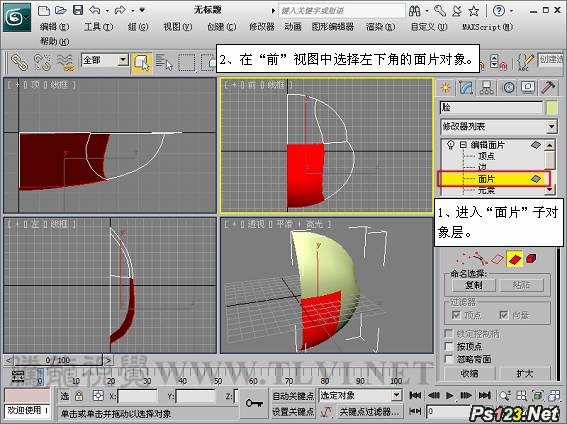
Task: Toggle 向量 filter checkbox
Action: point(503,315)
